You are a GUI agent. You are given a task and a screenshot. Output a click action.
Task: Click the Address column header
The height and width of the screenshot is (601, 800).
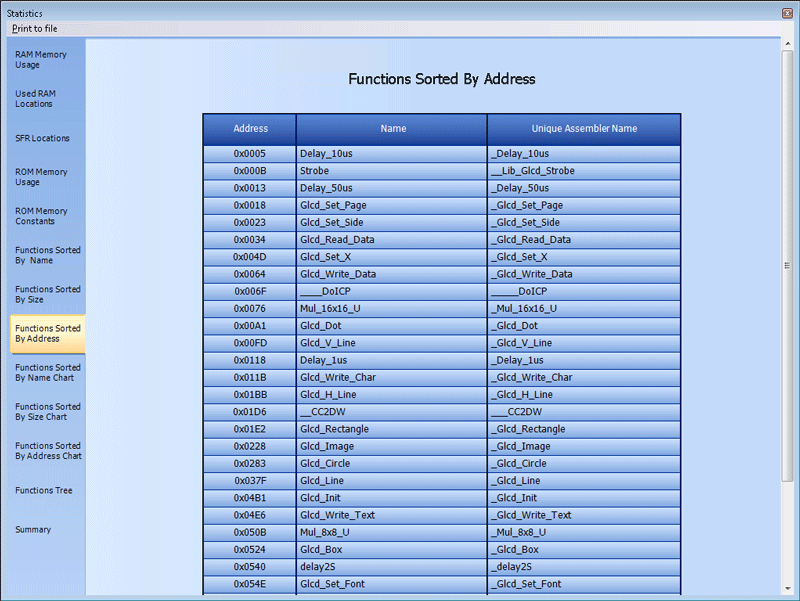point(250,129)
